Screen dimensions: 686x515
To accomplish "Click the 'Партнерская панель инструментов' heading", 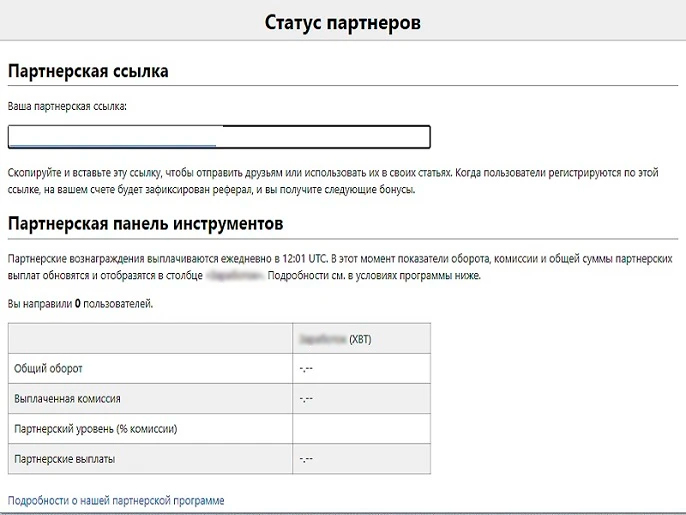I will (x=145, y=224).
